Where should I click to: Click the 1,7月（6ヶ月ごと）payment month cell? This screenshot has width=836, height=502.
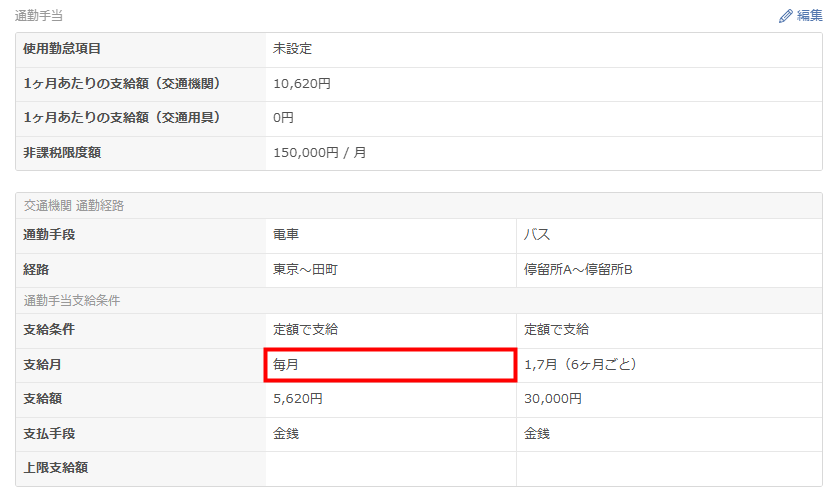[669, 365]
